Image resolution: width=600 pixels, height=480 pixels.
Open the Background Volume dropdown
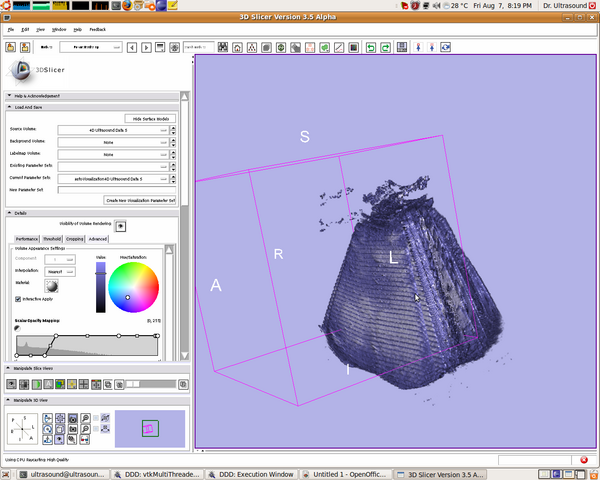point(113,142)
